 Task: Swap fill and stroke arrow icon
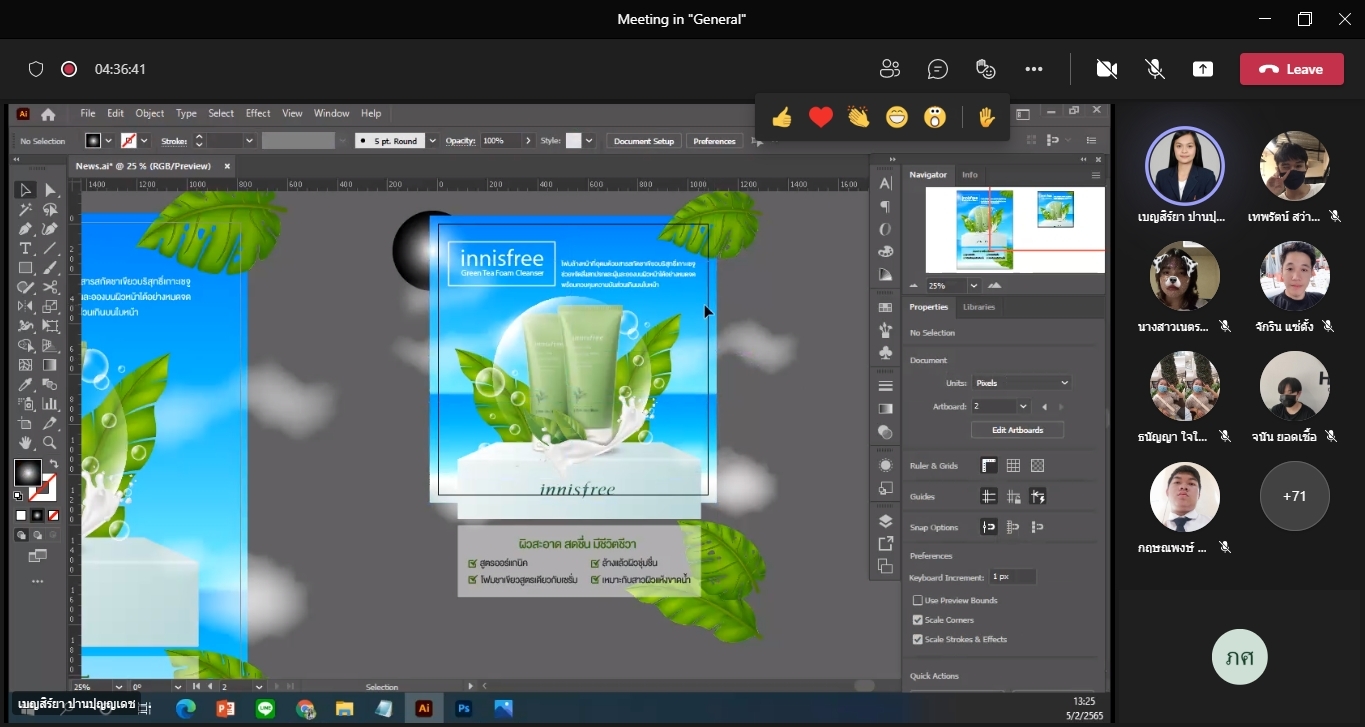pyautogui.click(x=53, y=464)
